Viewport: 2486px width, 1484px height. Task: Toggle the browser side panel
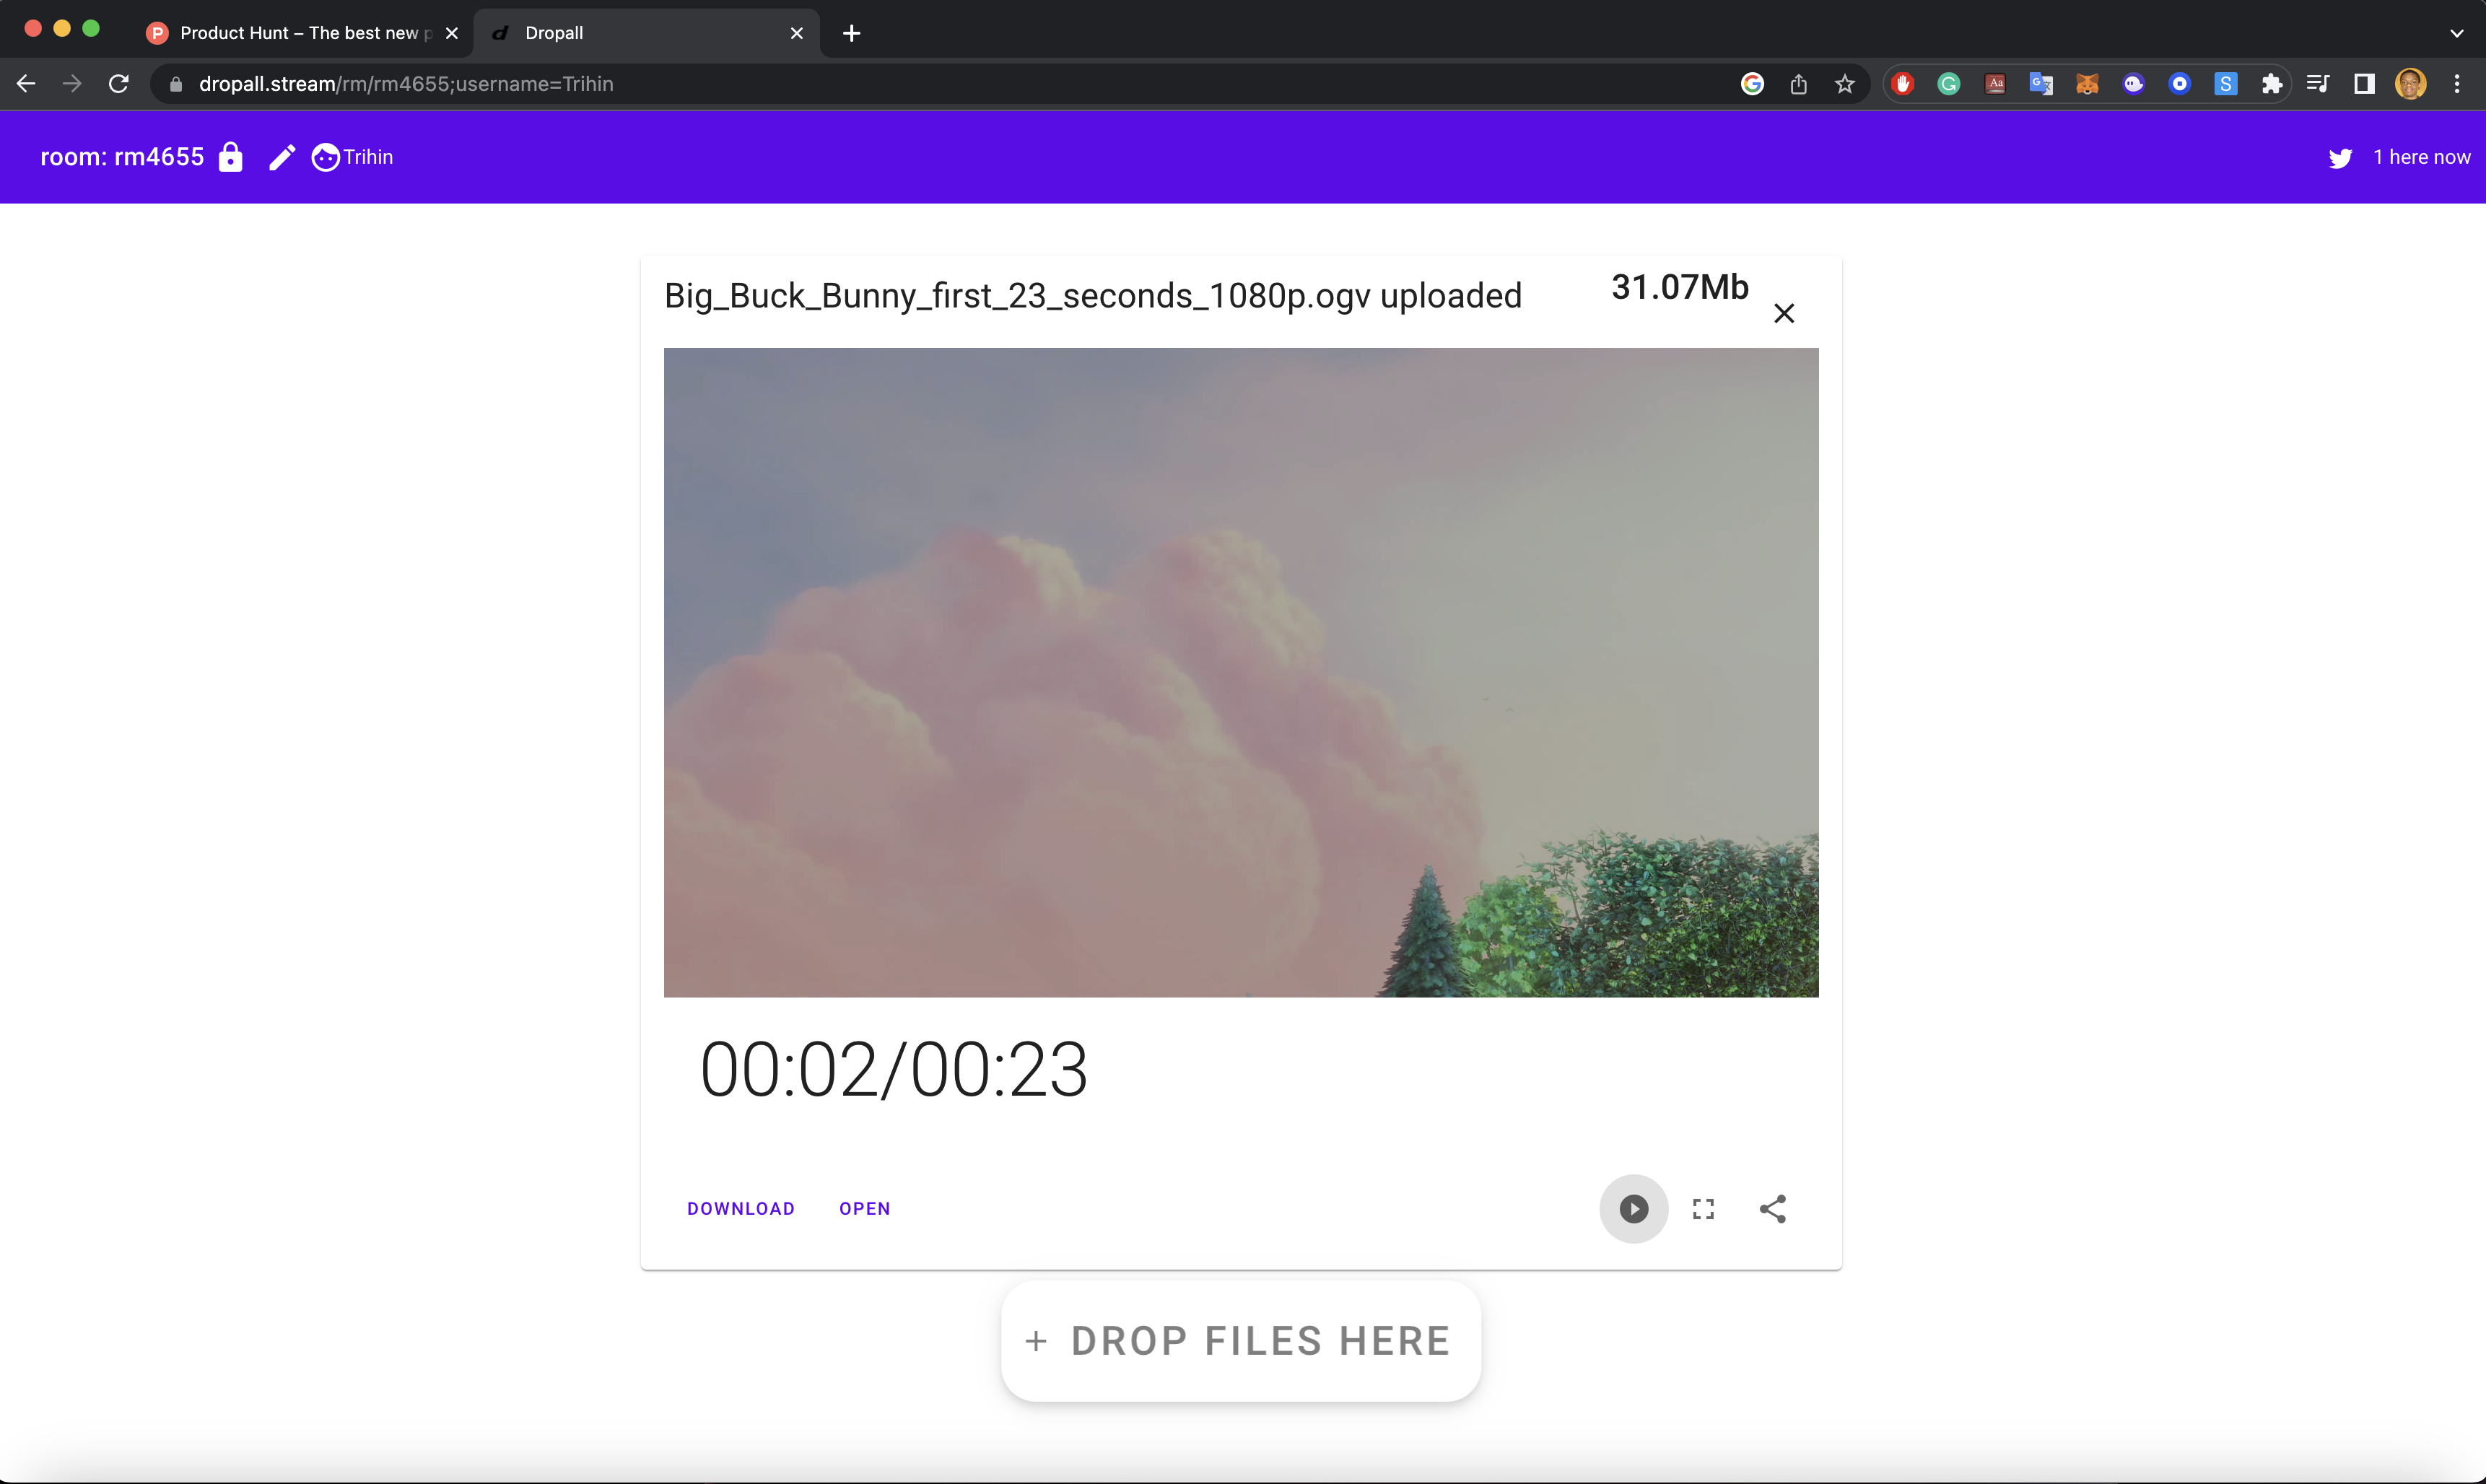2364,84
